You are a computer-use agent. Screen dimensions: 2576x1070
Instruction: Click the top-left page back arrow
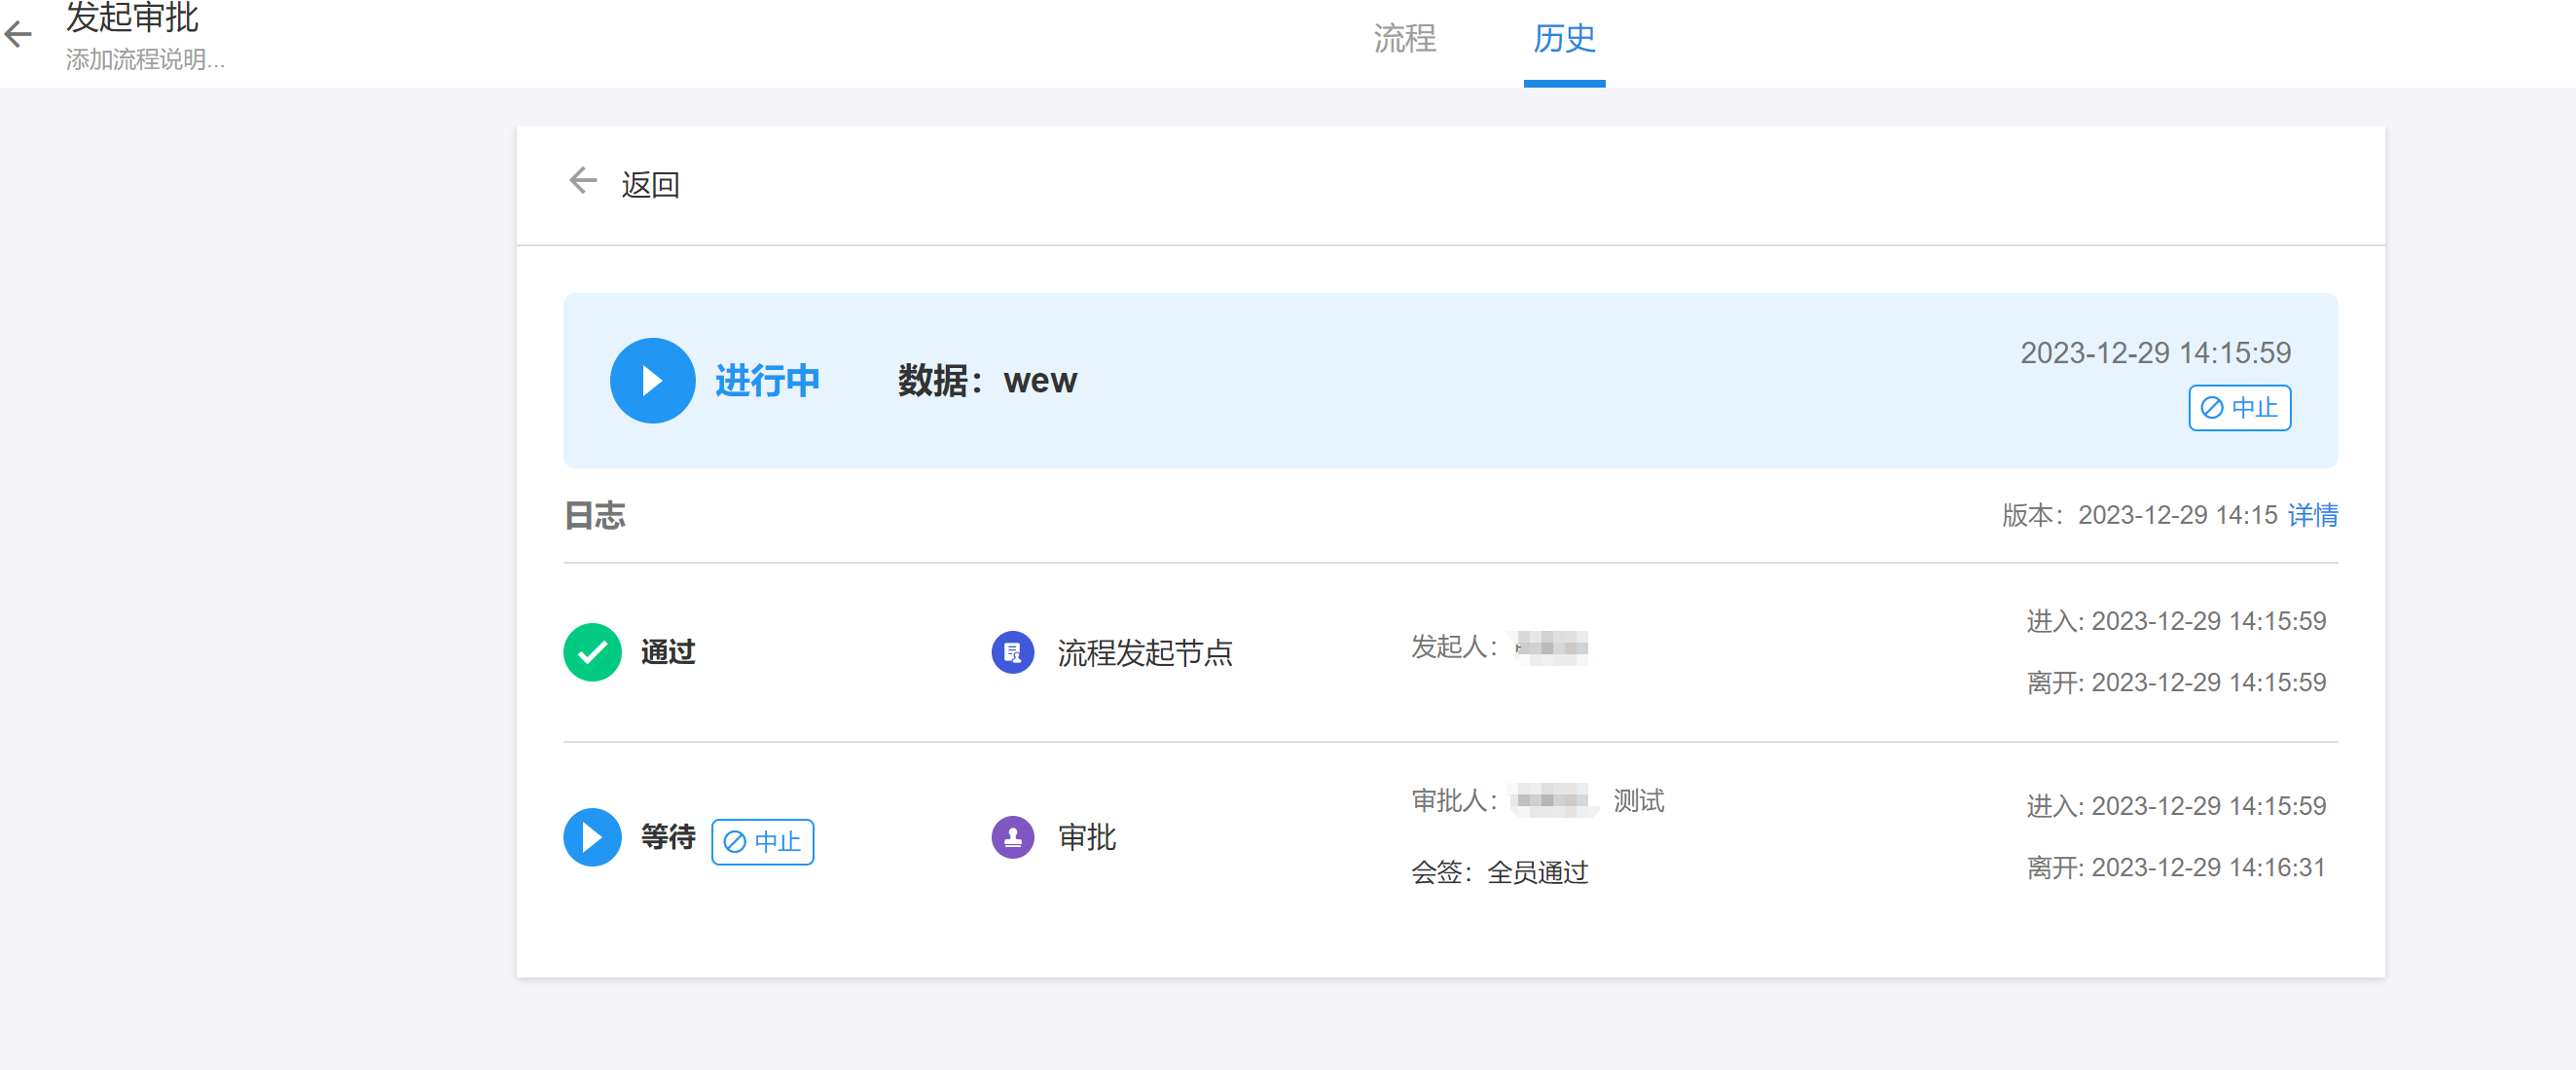(19, 35)
